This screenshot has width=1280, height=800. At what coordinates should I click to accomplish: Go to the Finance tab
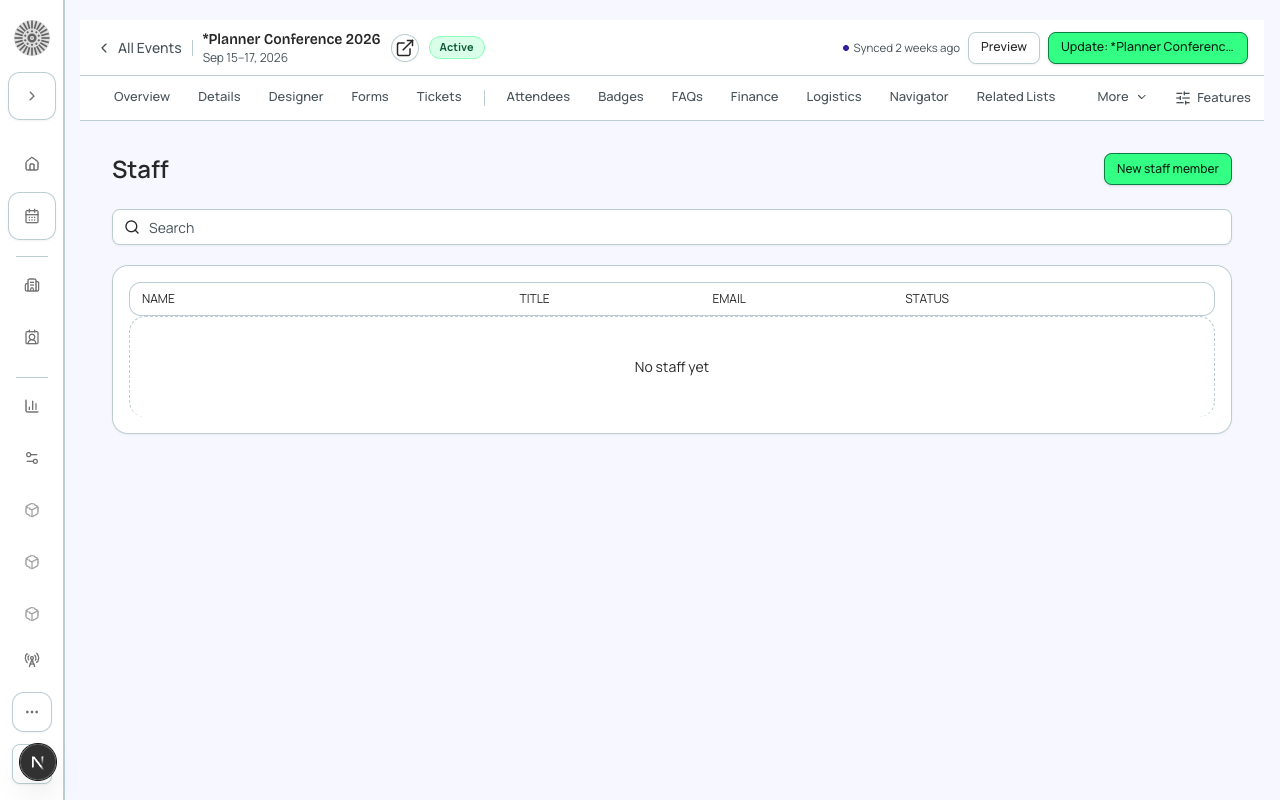(754, 97)
